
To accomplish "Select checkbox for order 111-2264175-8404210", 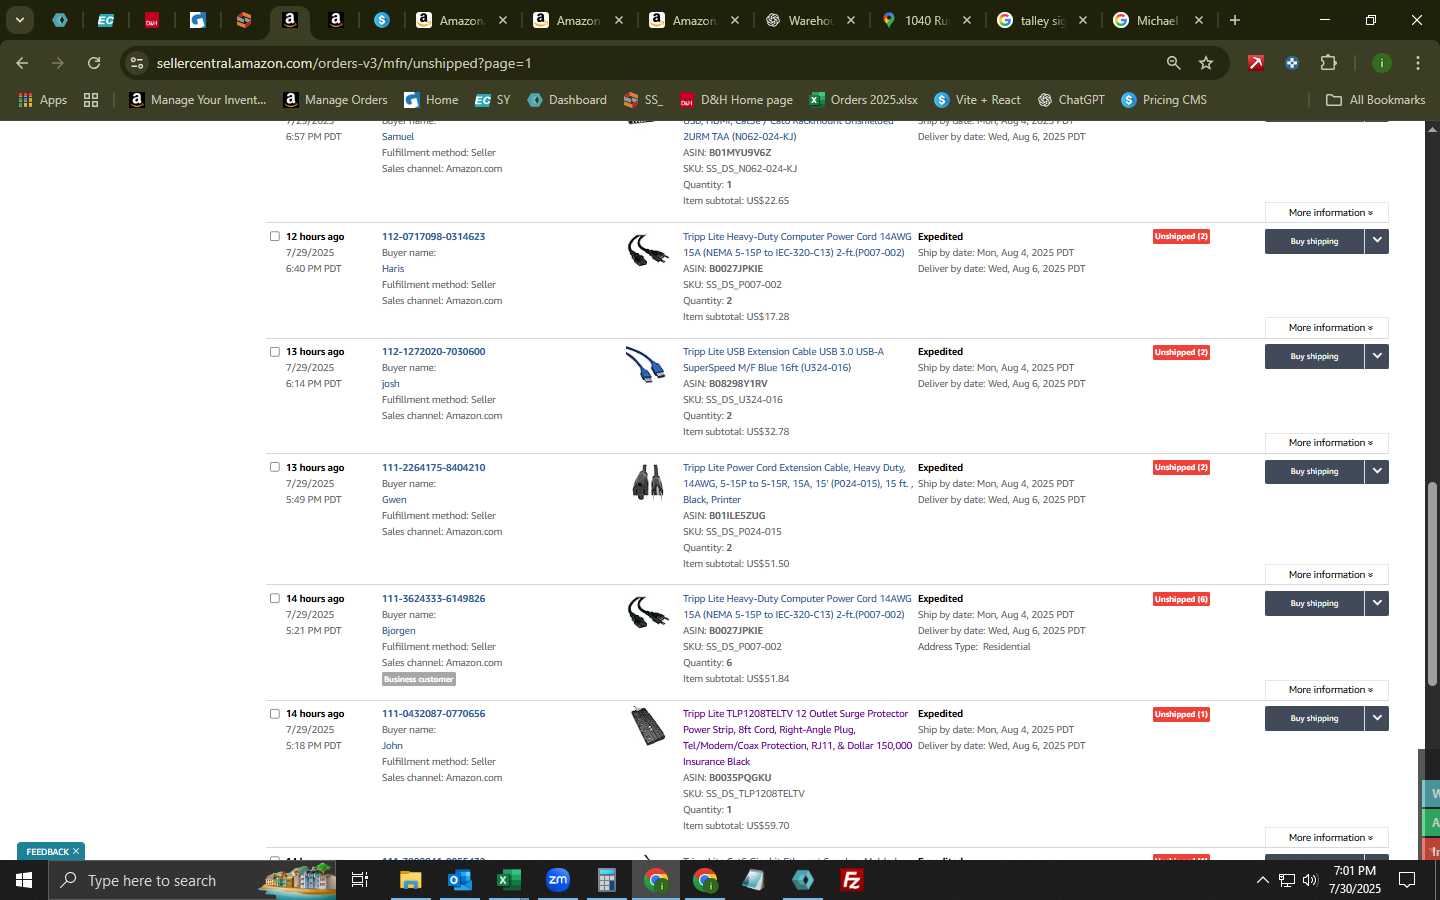I will tap(274, 467).
